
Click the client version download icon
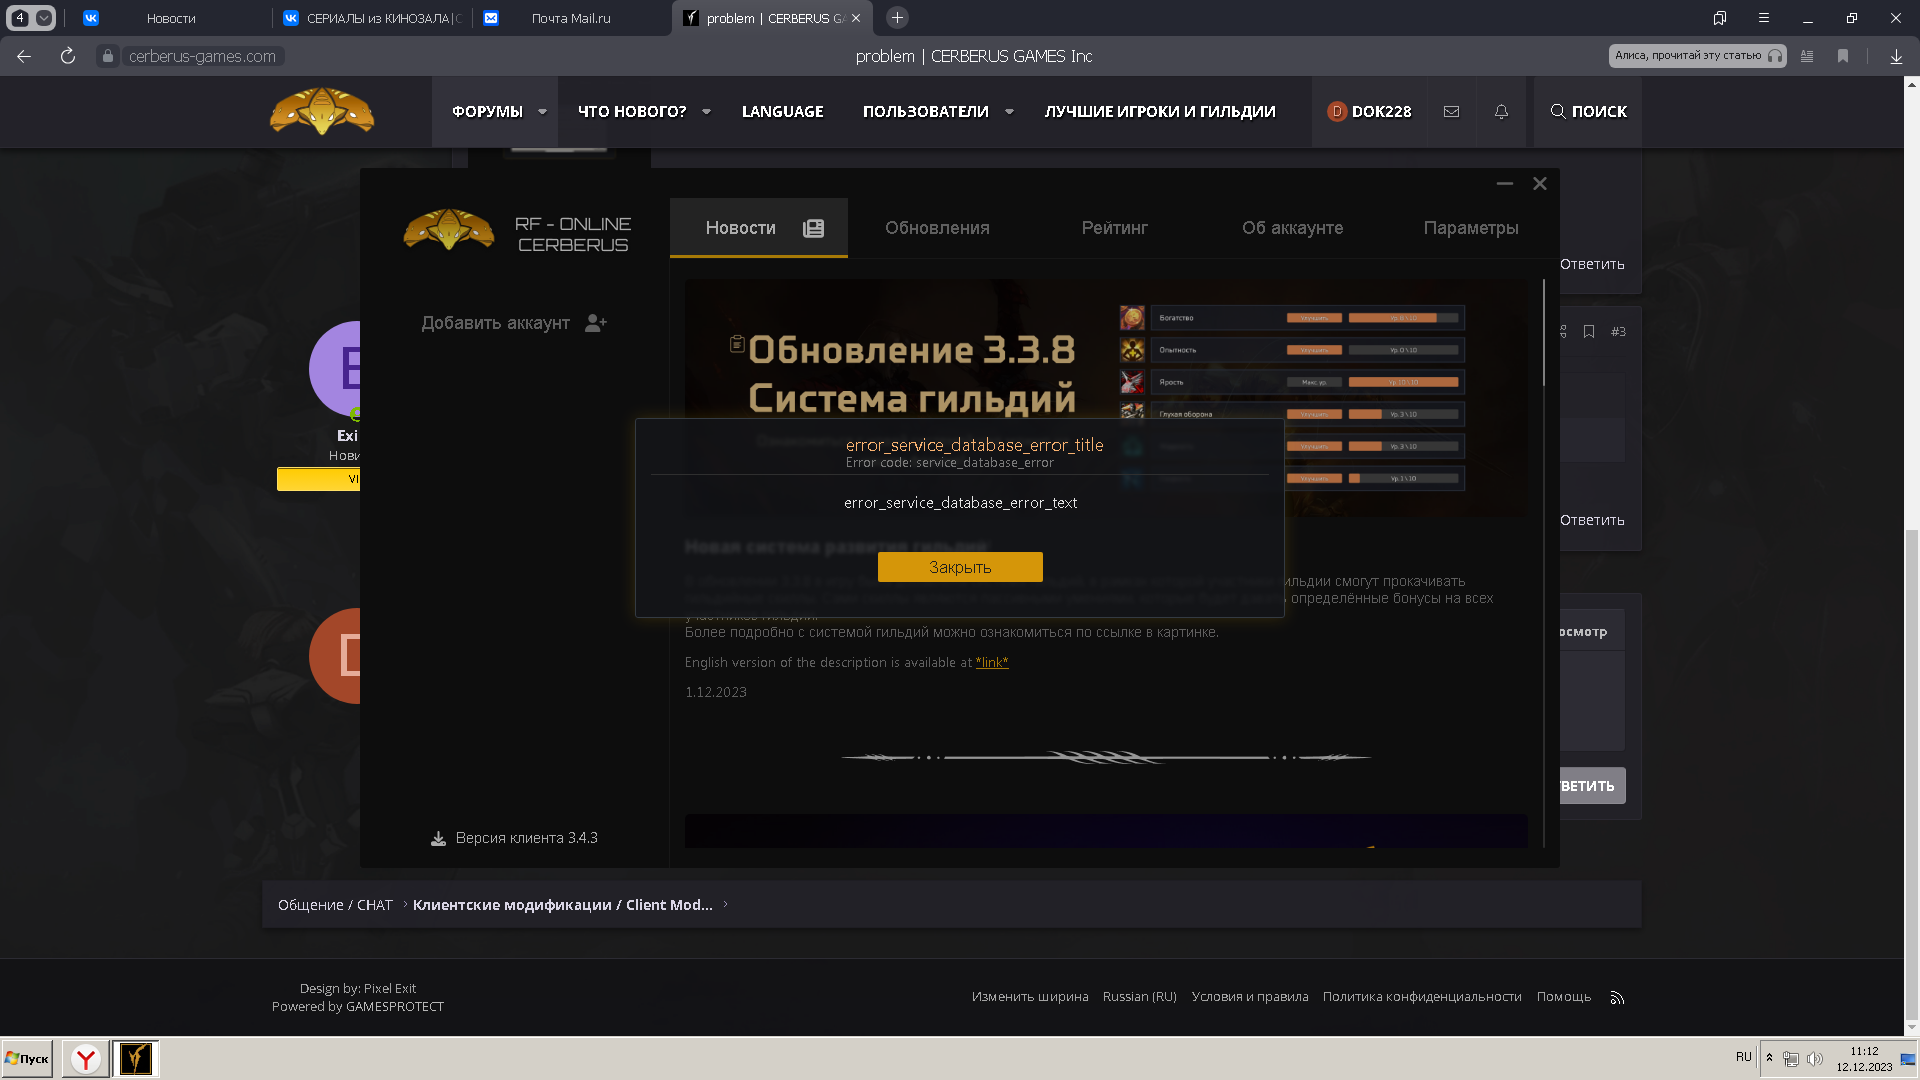tap(438, 838)
